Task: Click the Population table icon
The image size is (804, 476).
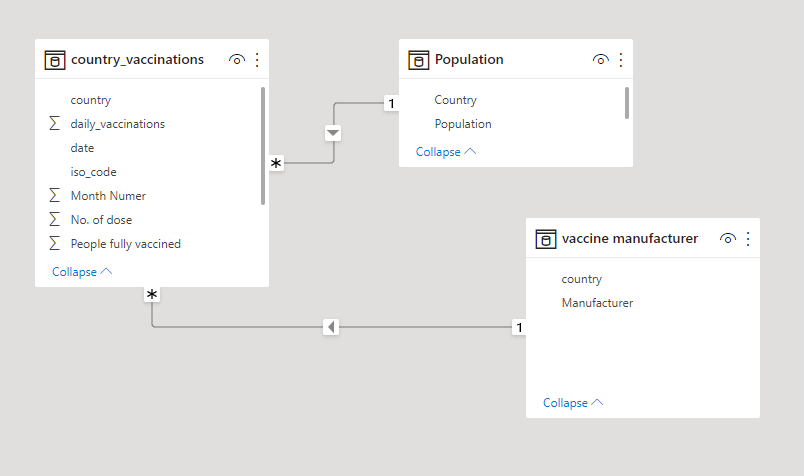Action: coord(418,60)
